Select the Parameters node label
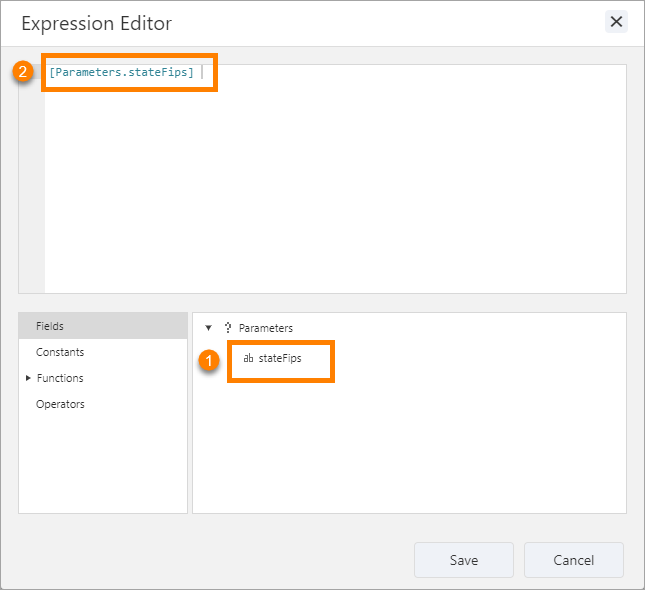 click(265, 328)
